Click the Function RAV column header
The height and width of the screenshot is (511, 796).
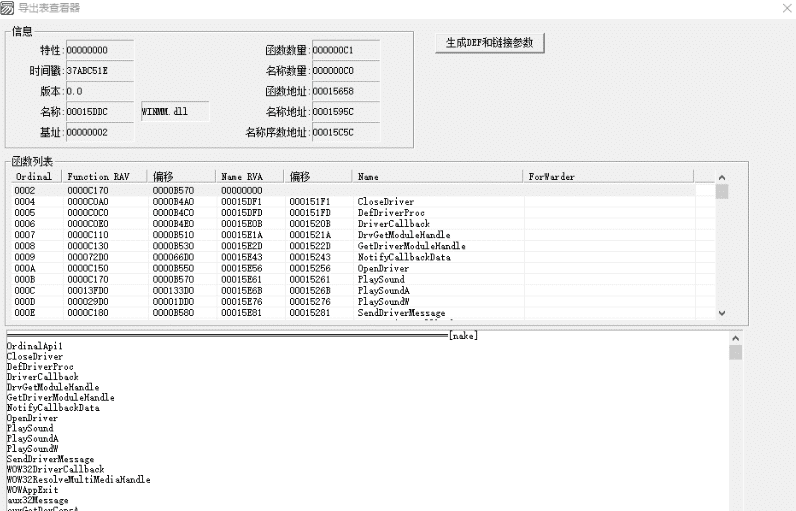click(x=98, y=177)
